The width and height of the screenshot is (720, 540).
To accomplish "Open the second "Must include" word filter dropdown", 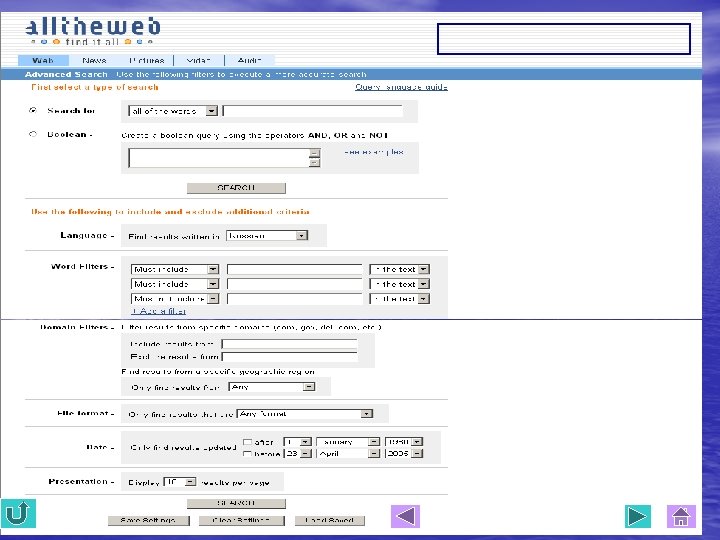I will (175, 284).
